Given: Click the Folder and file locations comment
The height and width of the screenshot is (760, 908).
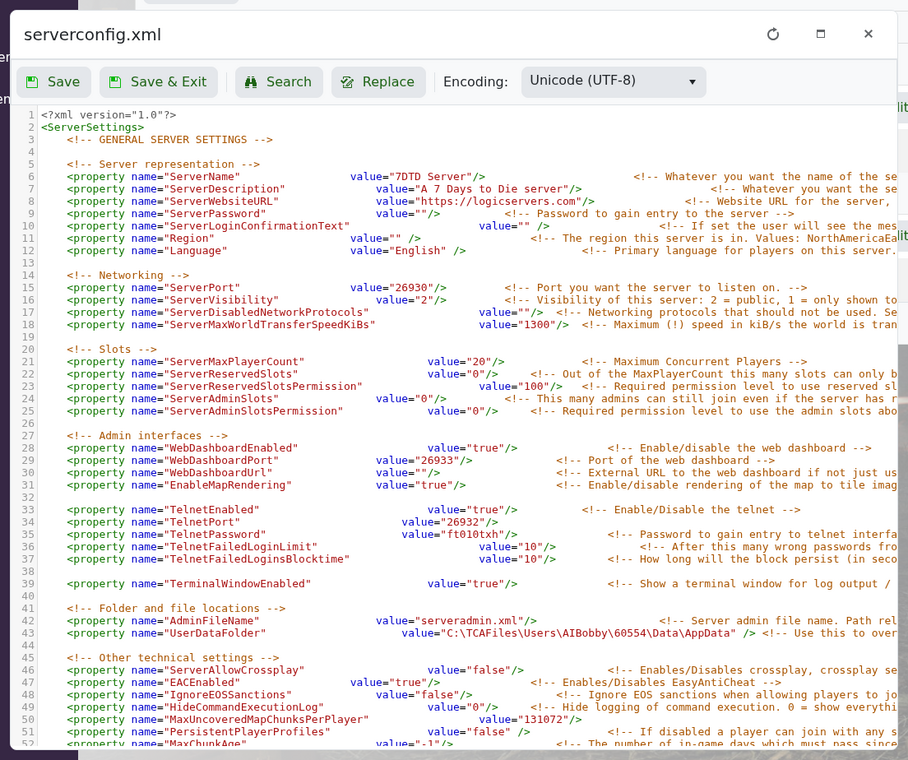Looking at the screenshot, I should coord(176,608).
